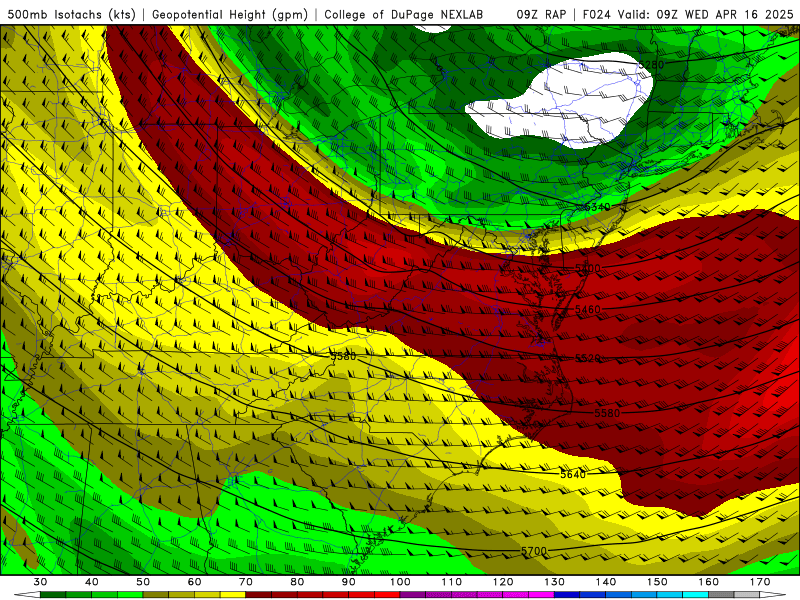Click the 5400 height contour label
Image resolution: width=800 pixels, height=600 pixels.
point(588,268)
